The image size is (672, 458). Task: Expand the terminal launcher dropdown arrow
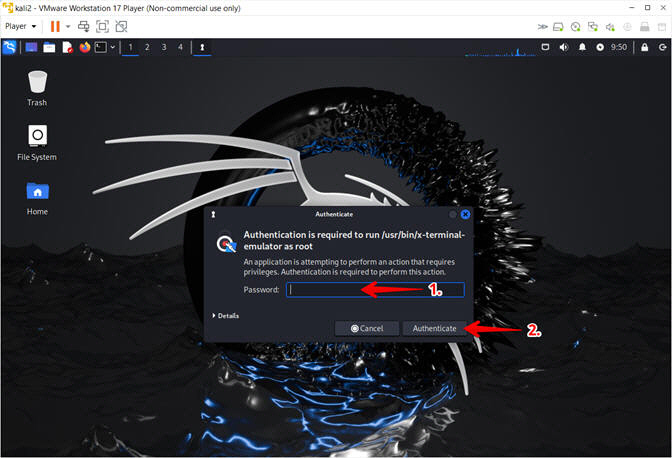click(112, 47)
